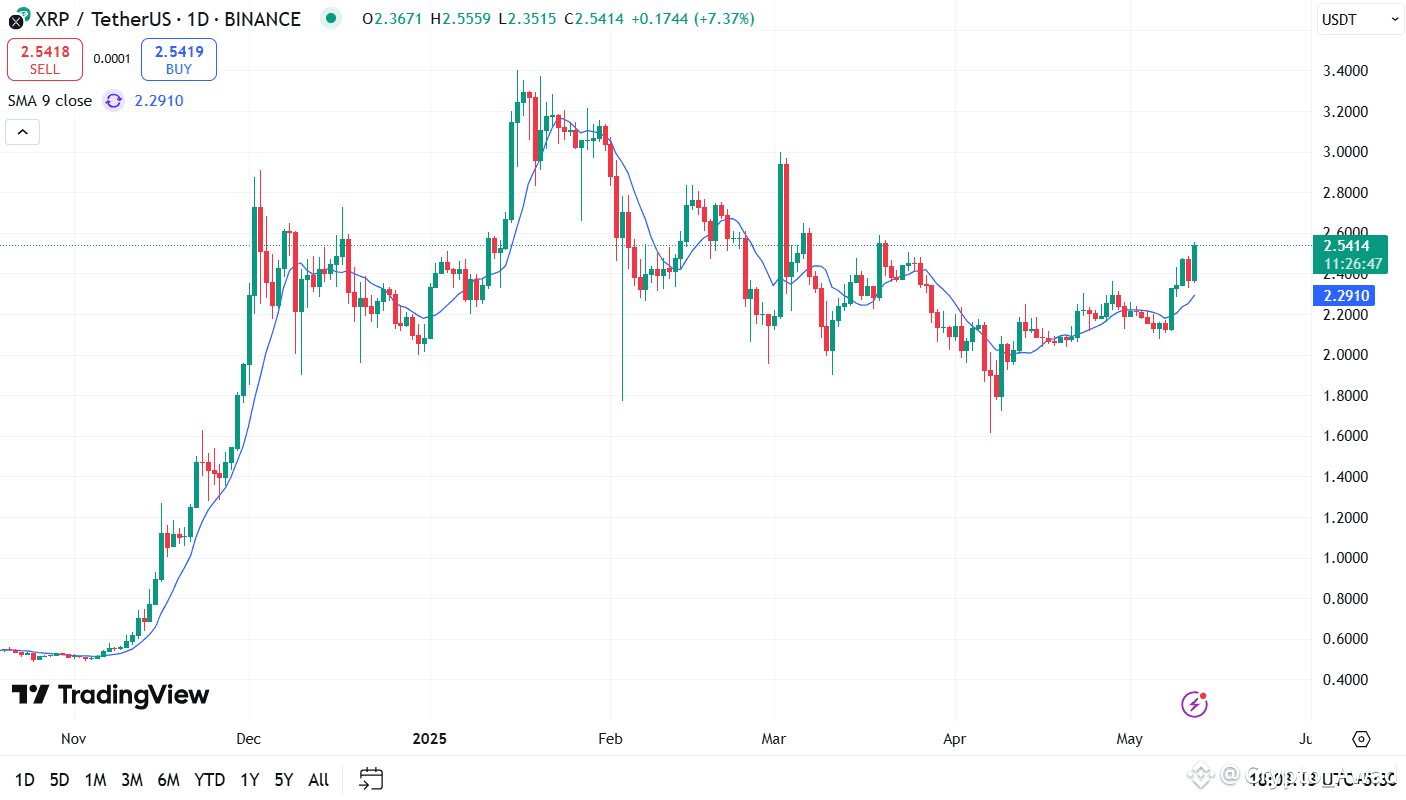Click the blue BUY 2.5419 button
The height and width of the screenshot is (800, 1406).
pos(178,59)
